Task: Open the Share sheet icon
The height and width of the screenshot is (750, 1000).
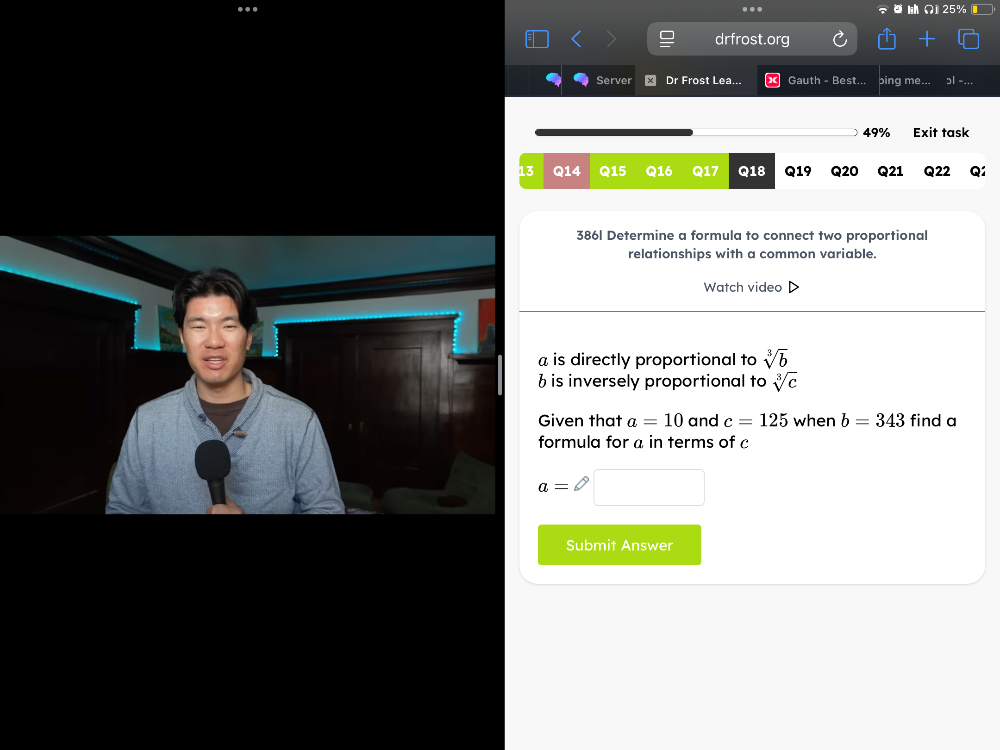Action: point(887,39)
